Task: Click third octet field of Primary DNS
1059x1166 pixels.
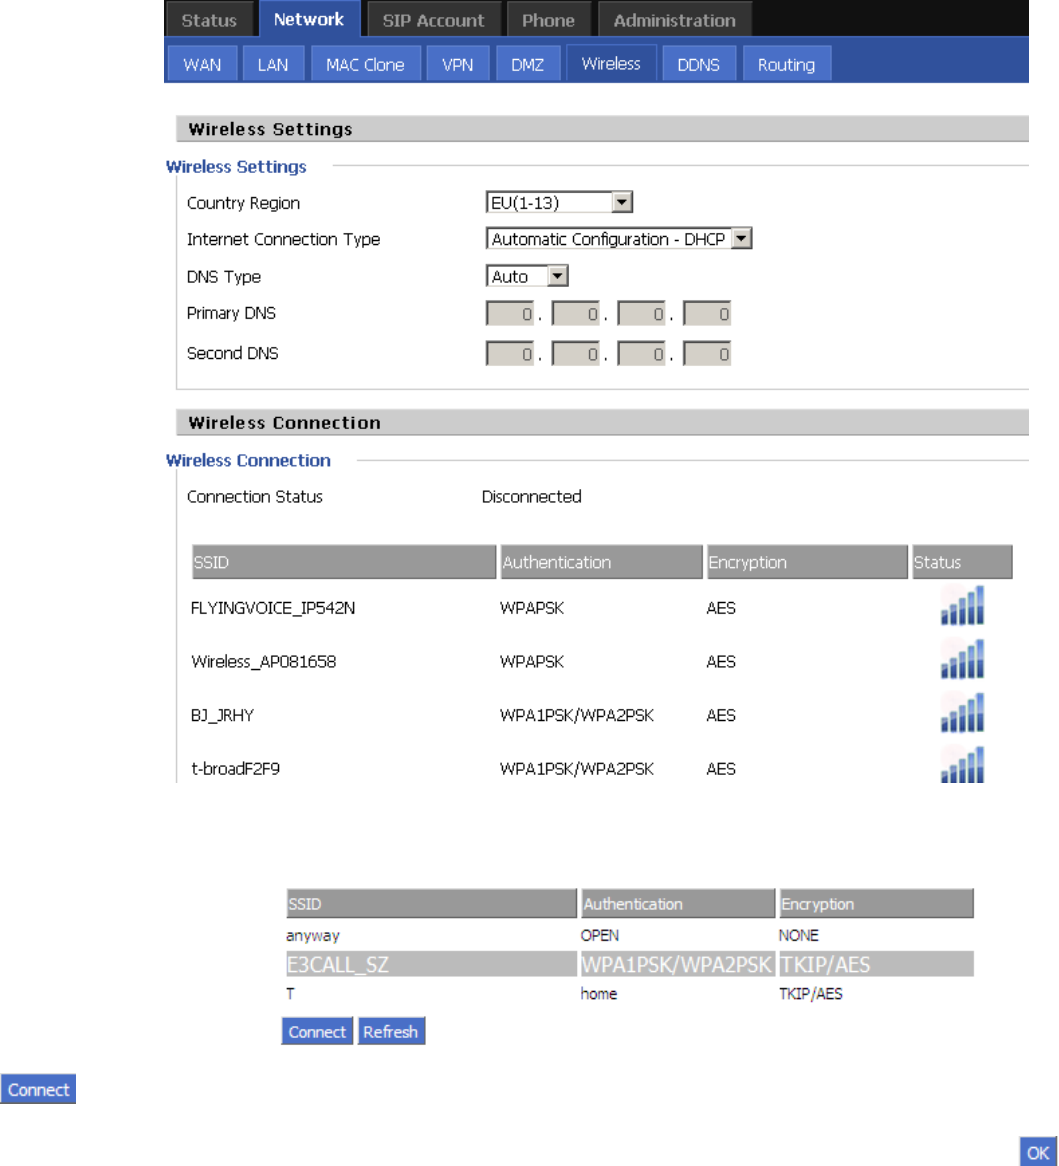Action: pos(641,314)
